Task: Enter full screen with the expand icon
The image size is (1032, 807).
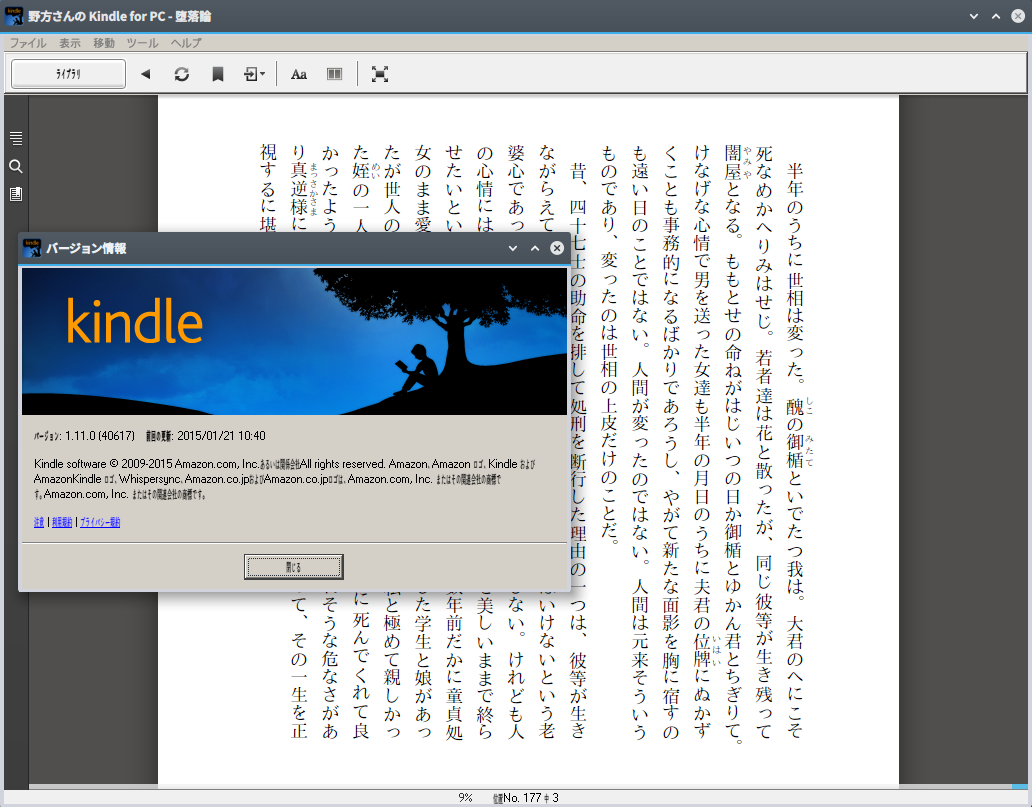Action: coord(380,74)
